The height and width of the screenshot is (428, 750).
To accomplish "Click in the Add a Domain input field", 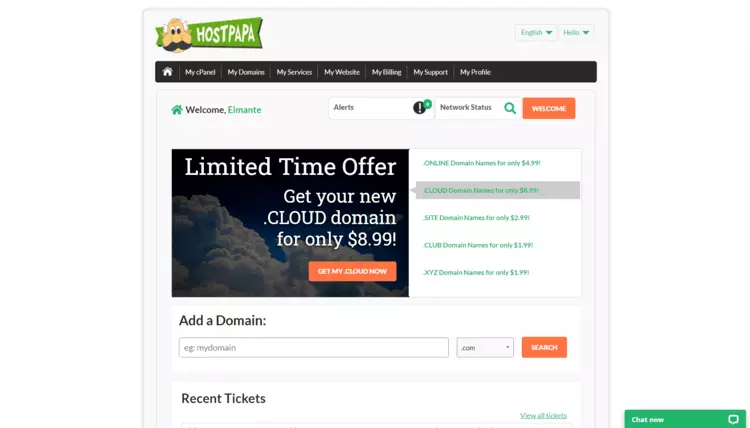I will pos(314,348).
